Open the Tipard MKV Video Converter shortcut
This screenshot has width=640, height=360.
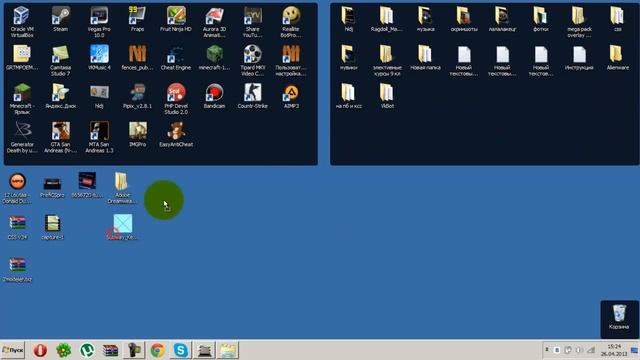coord(253,55)
